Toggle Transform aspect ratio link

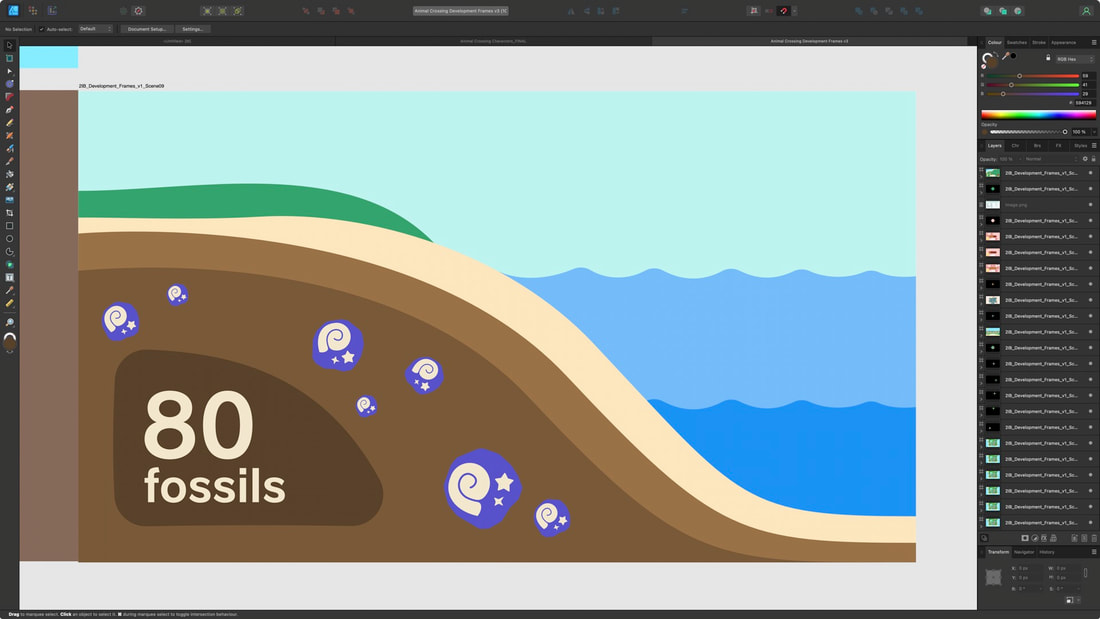(x=1085, y=573)
